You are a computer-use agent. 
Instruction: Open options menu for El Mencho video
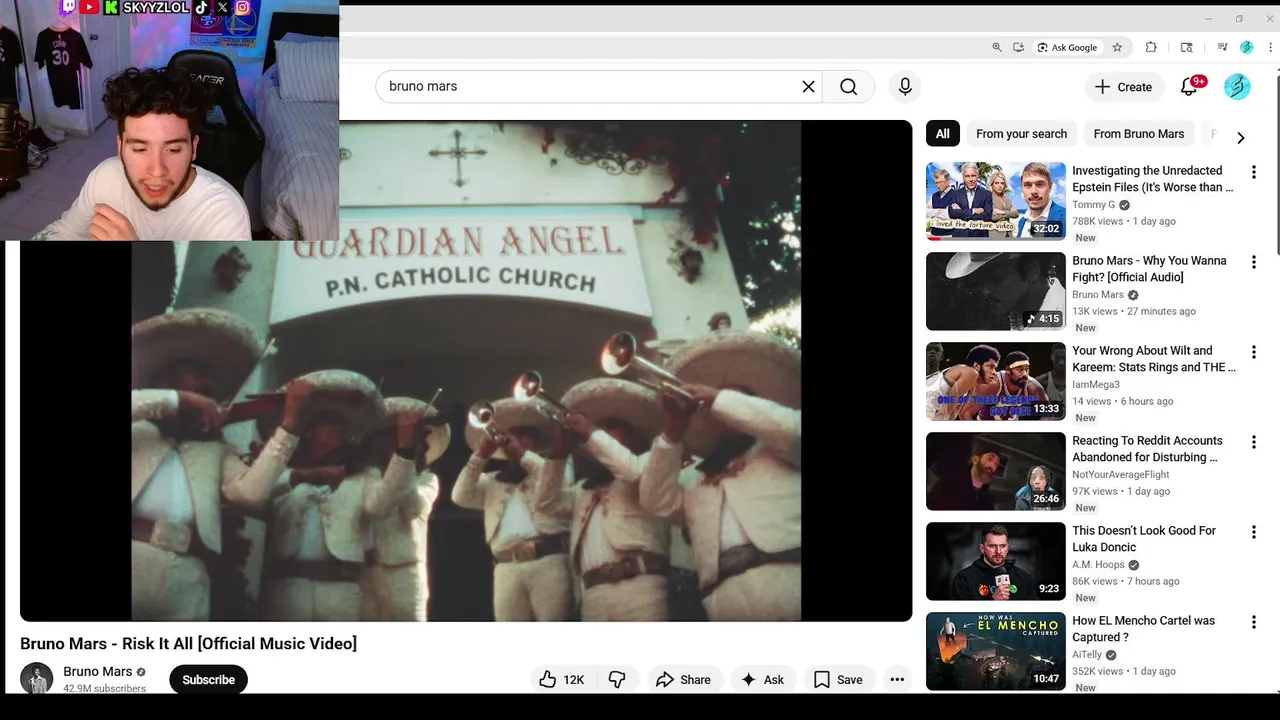tap(1253, 622)
